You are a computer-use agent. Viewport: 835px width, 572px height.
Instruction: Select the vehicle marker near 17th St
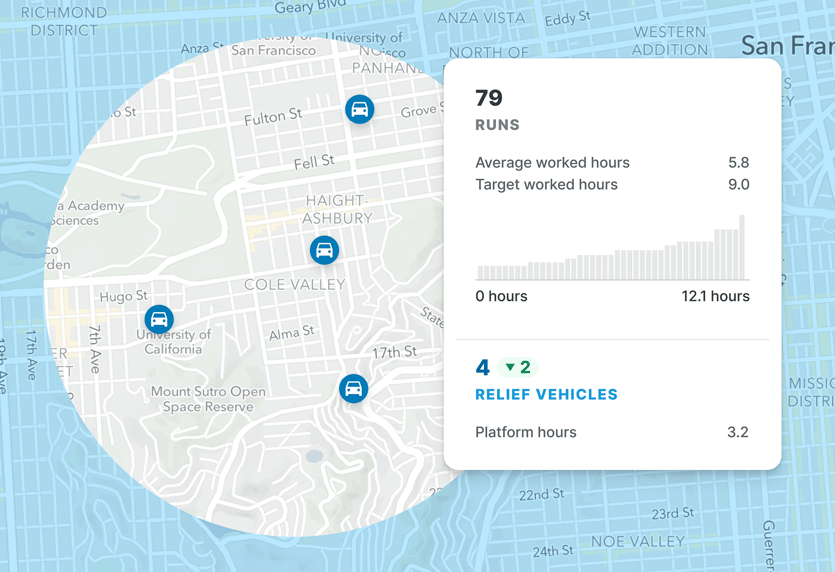click(x=354, y=389)
